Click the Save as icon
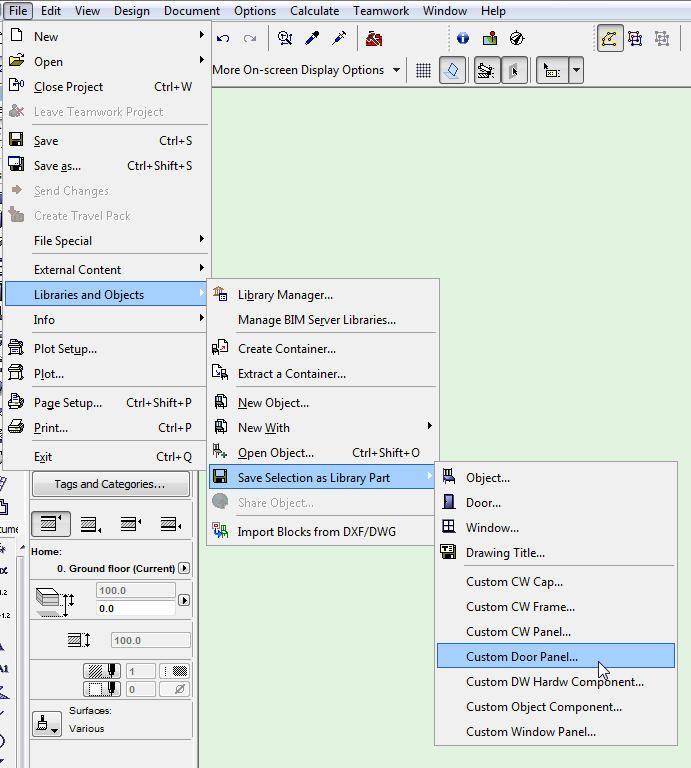This screenshot has height=768, width=691. coord(16,164)
